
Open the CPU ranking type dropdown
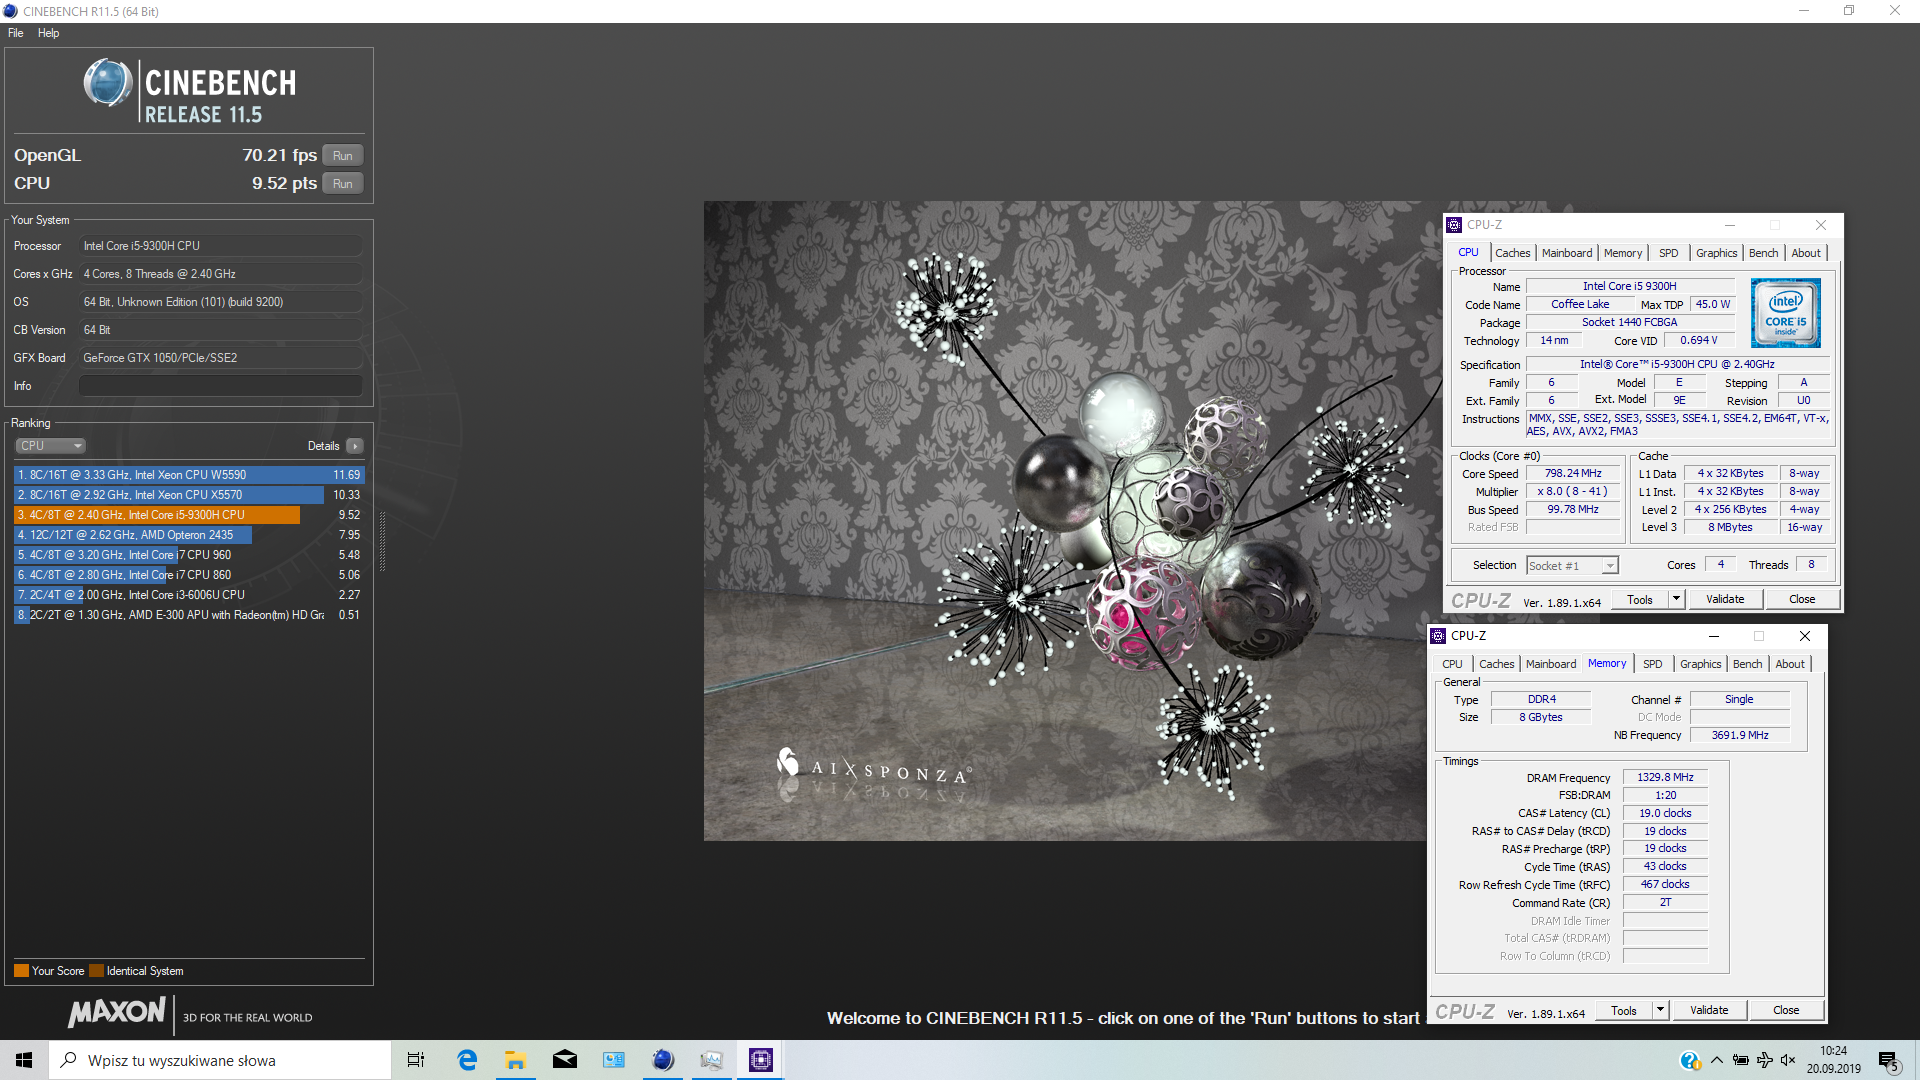[x=50, y=446]
